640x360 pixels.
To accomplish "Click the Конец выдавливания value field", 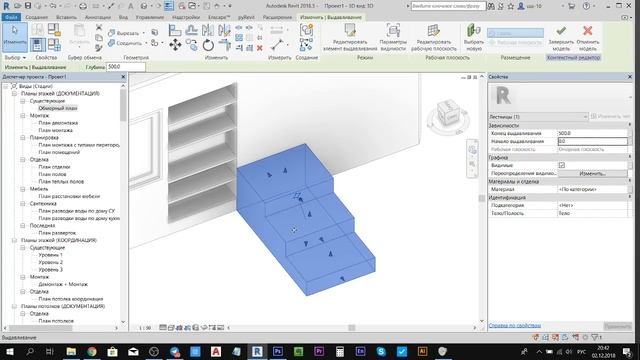I will [x=592, y=133].
